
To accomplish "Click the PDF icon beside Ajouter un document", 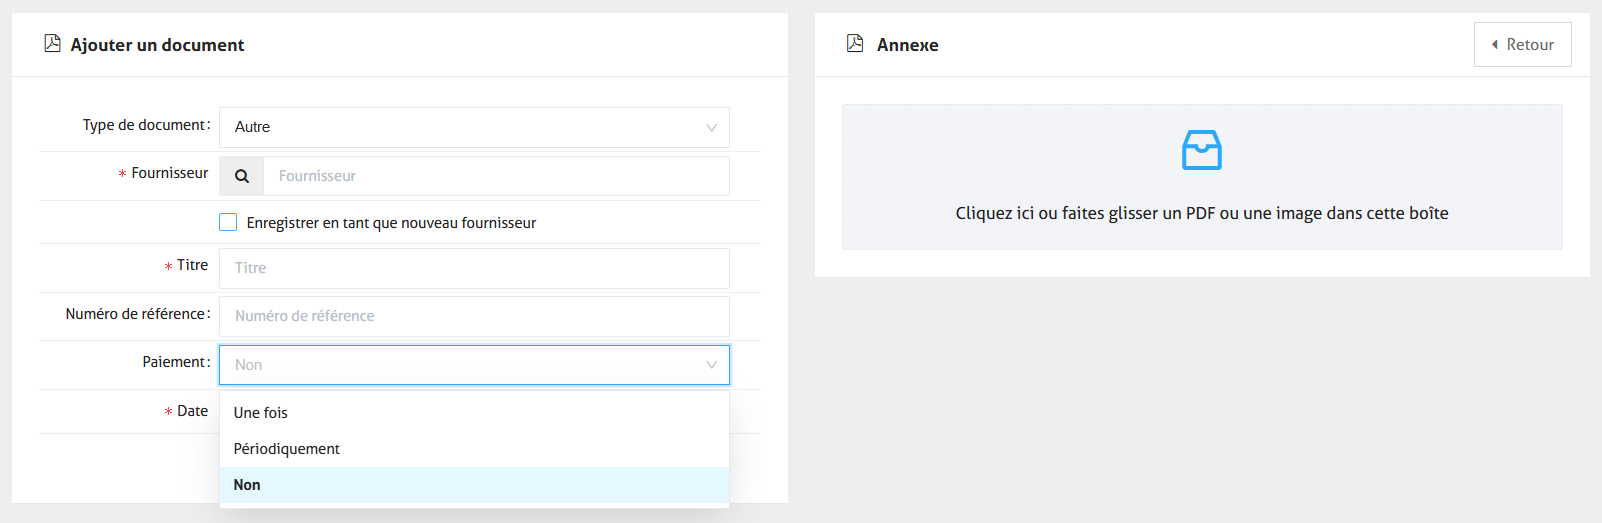I will tap(53, 44).
